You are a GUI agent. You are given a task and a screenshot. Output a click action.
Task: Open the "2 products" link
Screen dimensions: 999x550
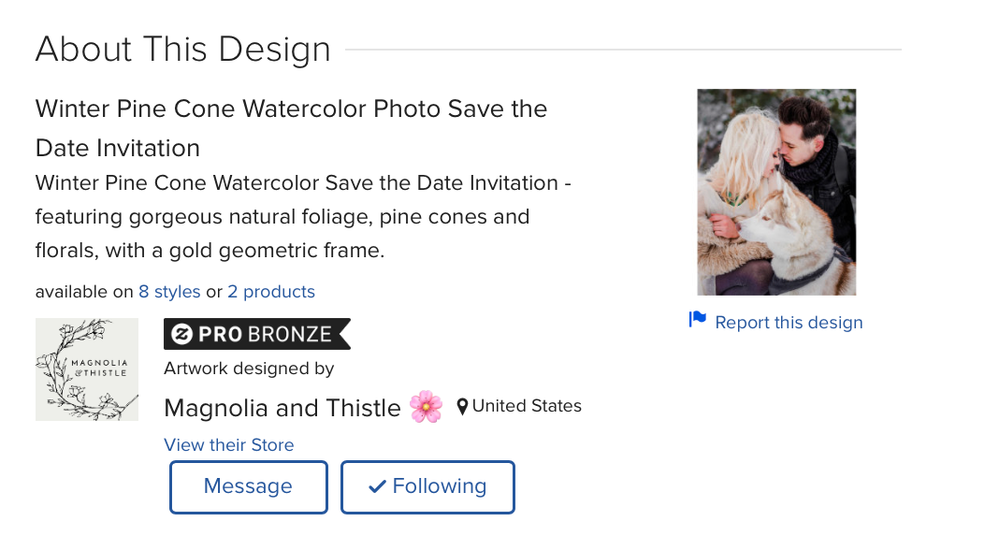[271, 292]
